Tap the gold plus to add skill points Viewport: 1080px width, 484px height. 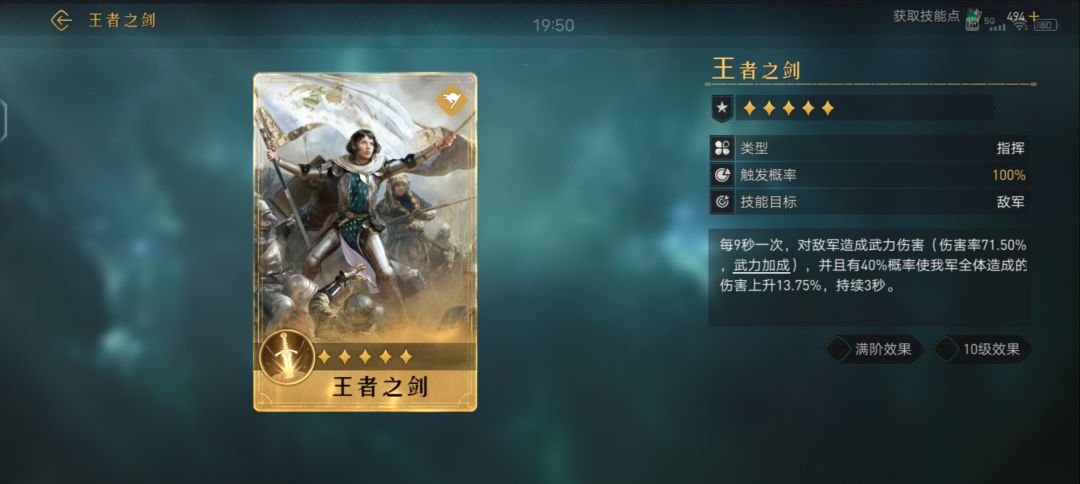pos(1034,15)
